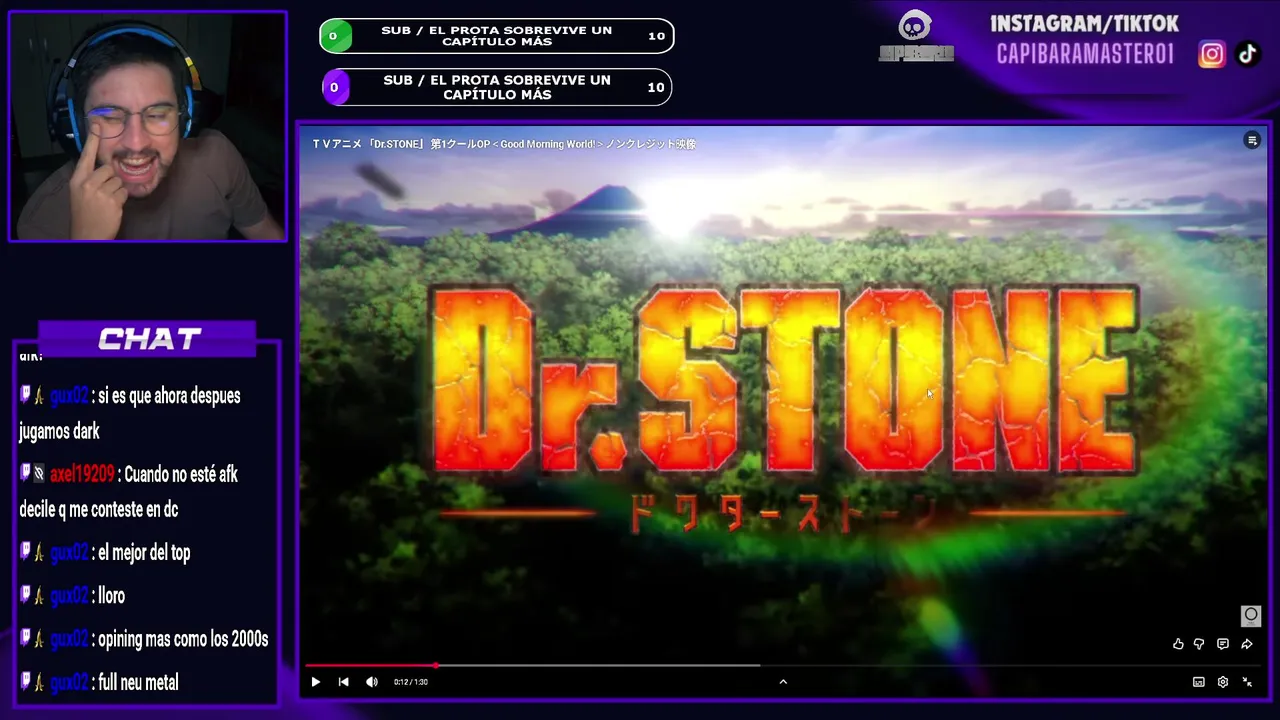Click the CHAT header label
Screen dimensions: 1280x720
coord(149,340)
